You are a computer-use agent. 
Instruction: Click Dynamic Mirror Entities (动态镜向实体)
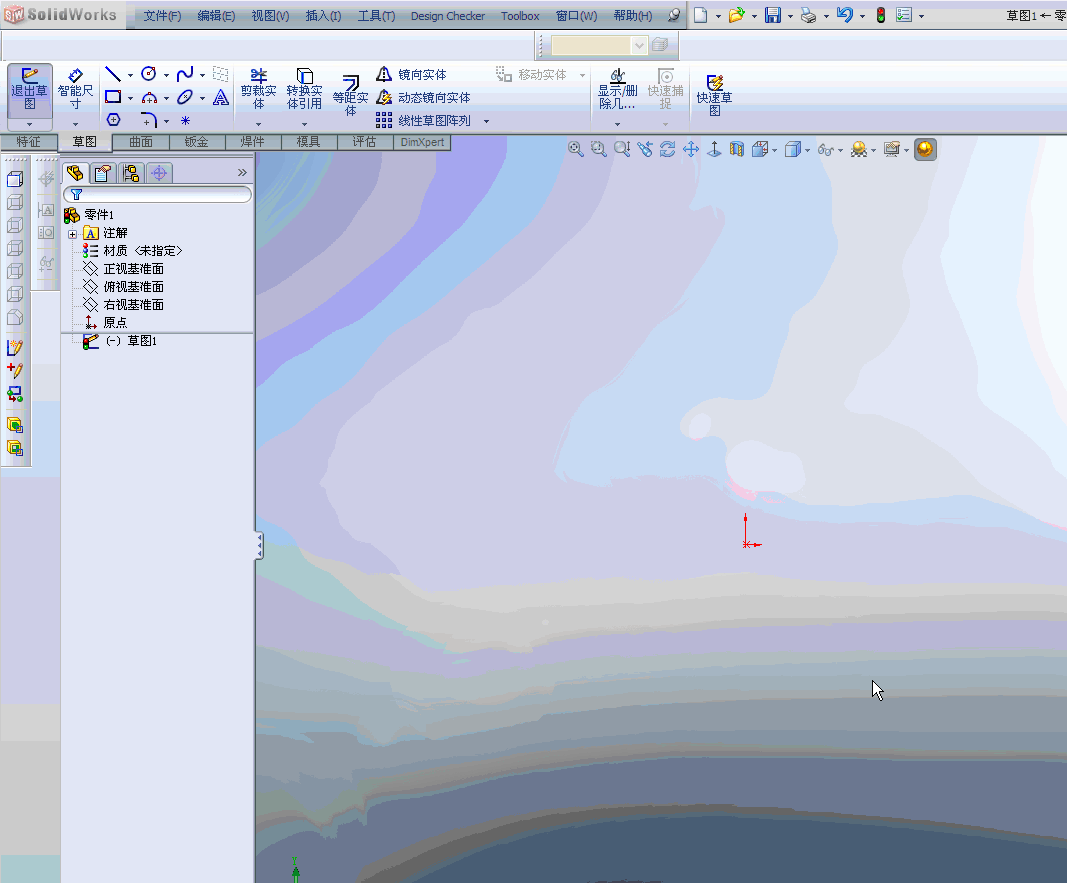(x=423, y=97)
